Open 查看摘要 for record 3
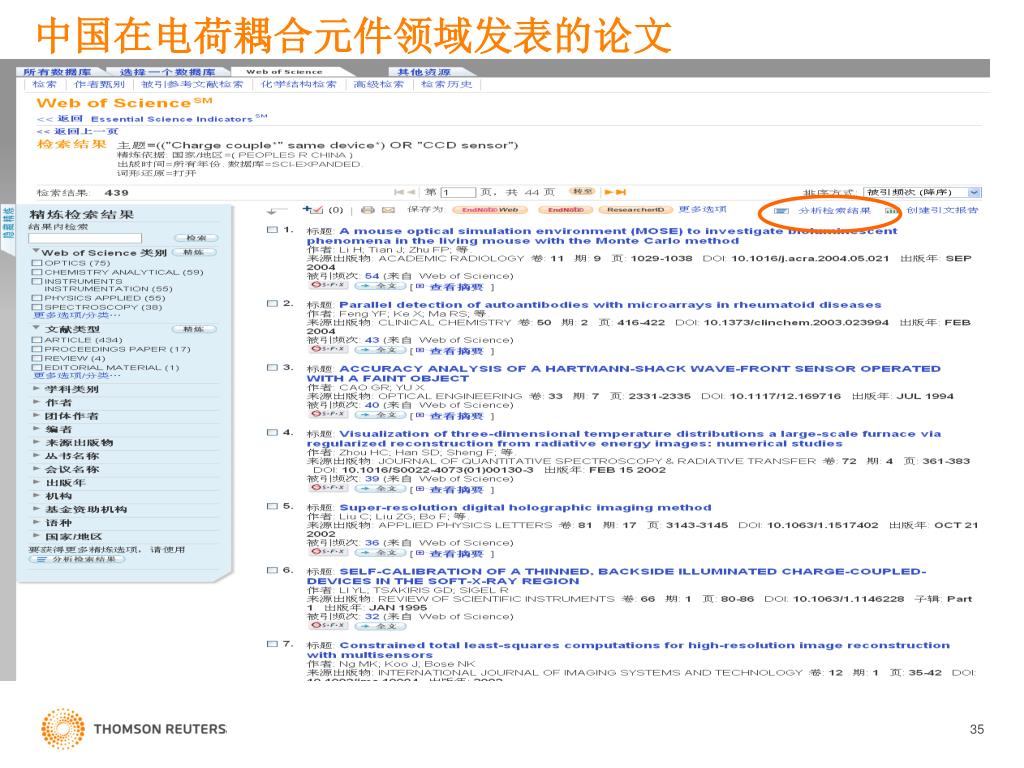1024x768 pixels. (x=456, y=416)
